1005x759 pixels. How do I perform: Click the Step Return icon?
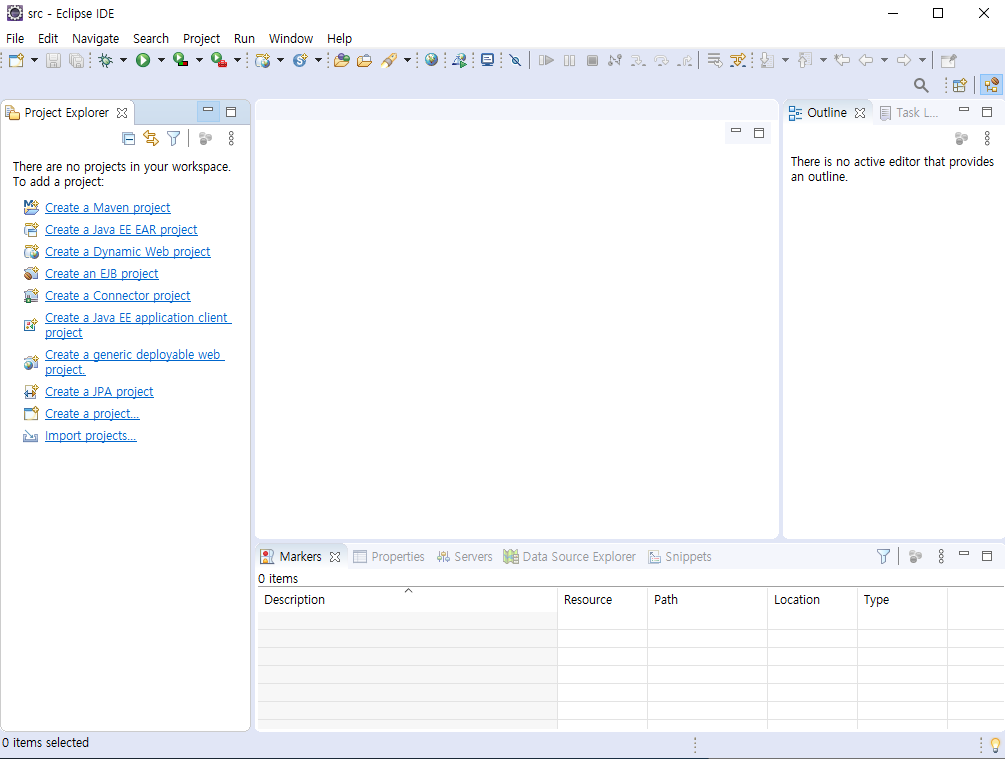[x=685, y=60]
